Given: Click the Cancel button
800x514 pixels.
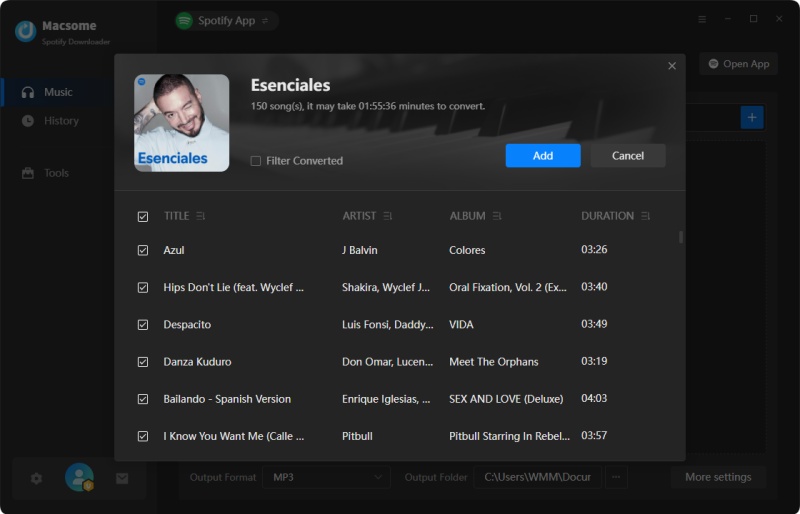Looking at the screenshot, I should 628,156.
